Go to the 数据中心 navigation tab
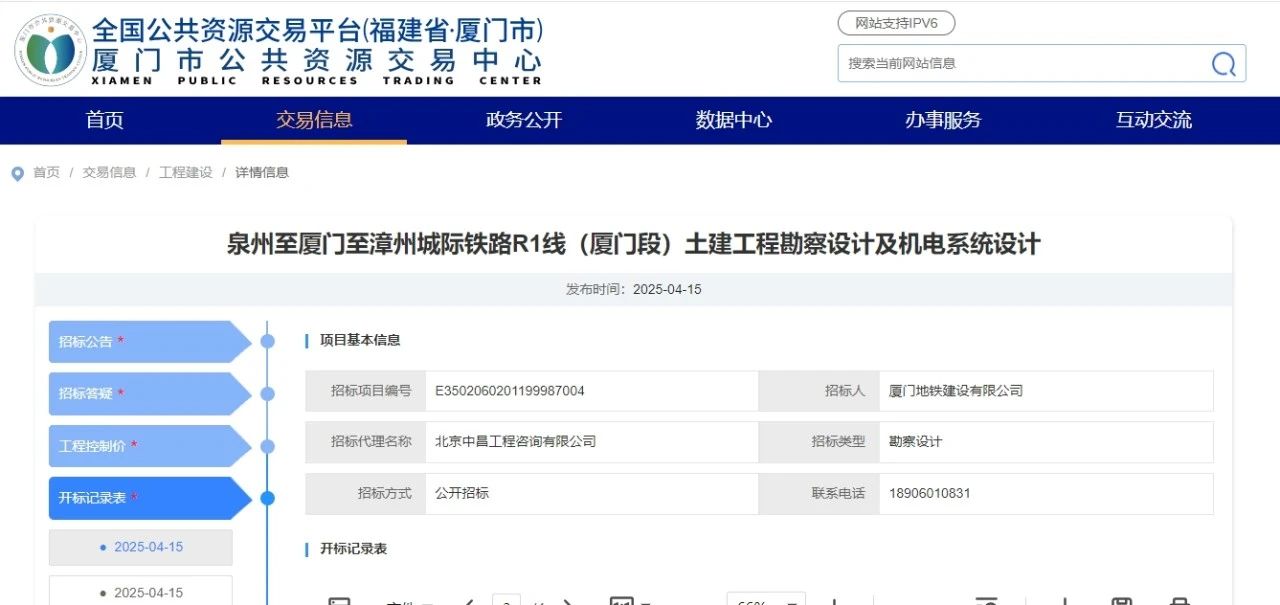1280x605 pixels. pyautogui.click(x=734, y=120)
